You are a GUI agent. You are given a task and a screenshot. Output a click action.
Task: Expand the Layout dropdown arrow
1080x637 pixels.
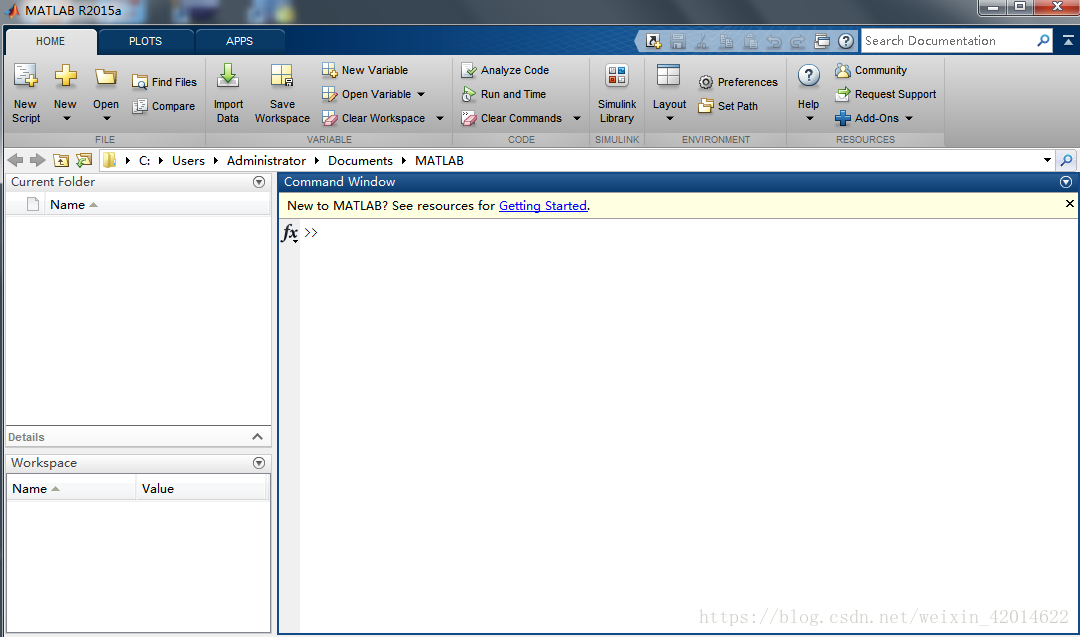point(669,118)
